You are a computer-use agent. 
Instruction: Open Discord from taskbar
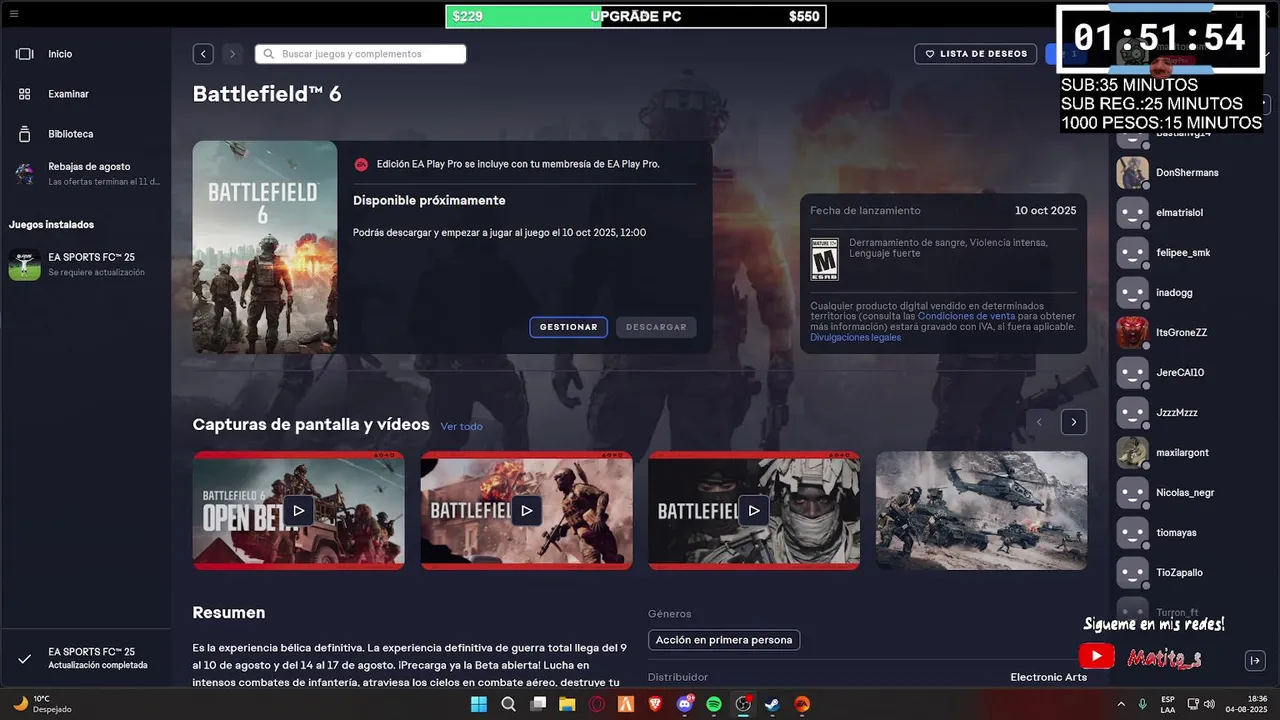click(685, 704)
